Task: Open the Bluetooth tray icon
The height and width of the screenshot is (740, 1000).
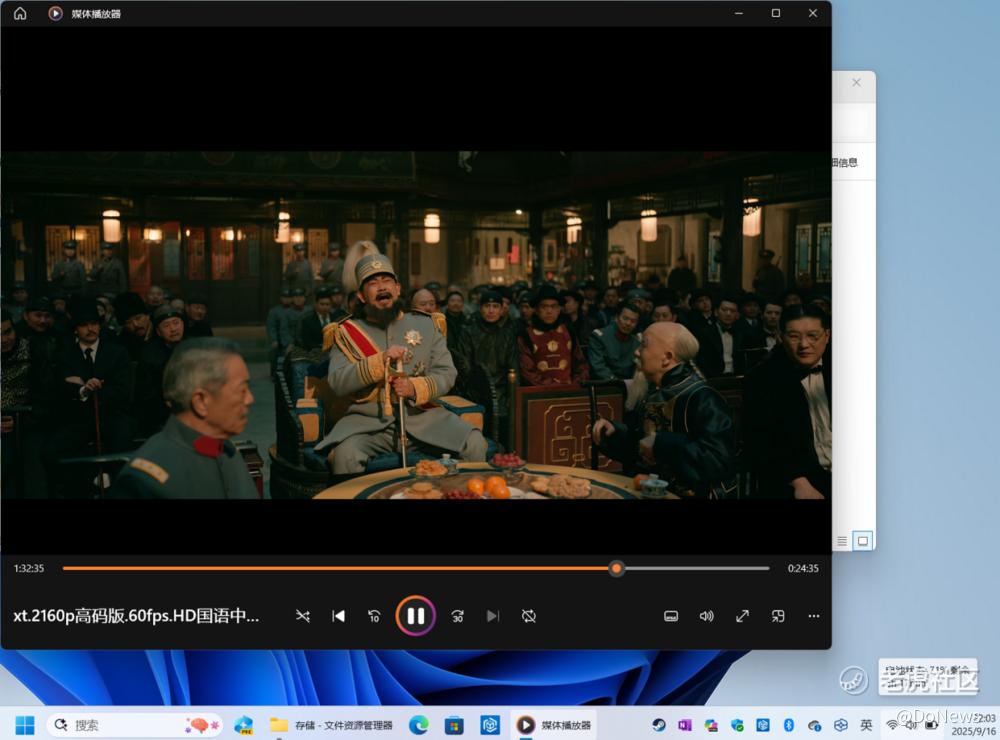Action: pyautogui.click(x=789, y=725)
